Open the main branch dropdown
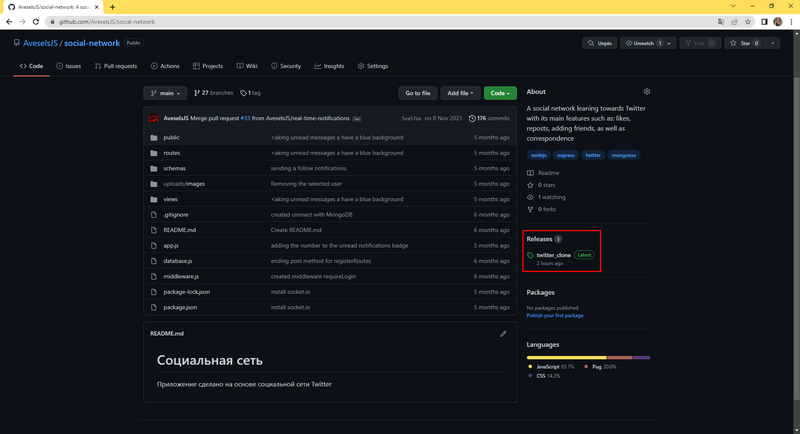Image resolution: width=800 pixels, height=434 pixels. (x=165, y=93)
